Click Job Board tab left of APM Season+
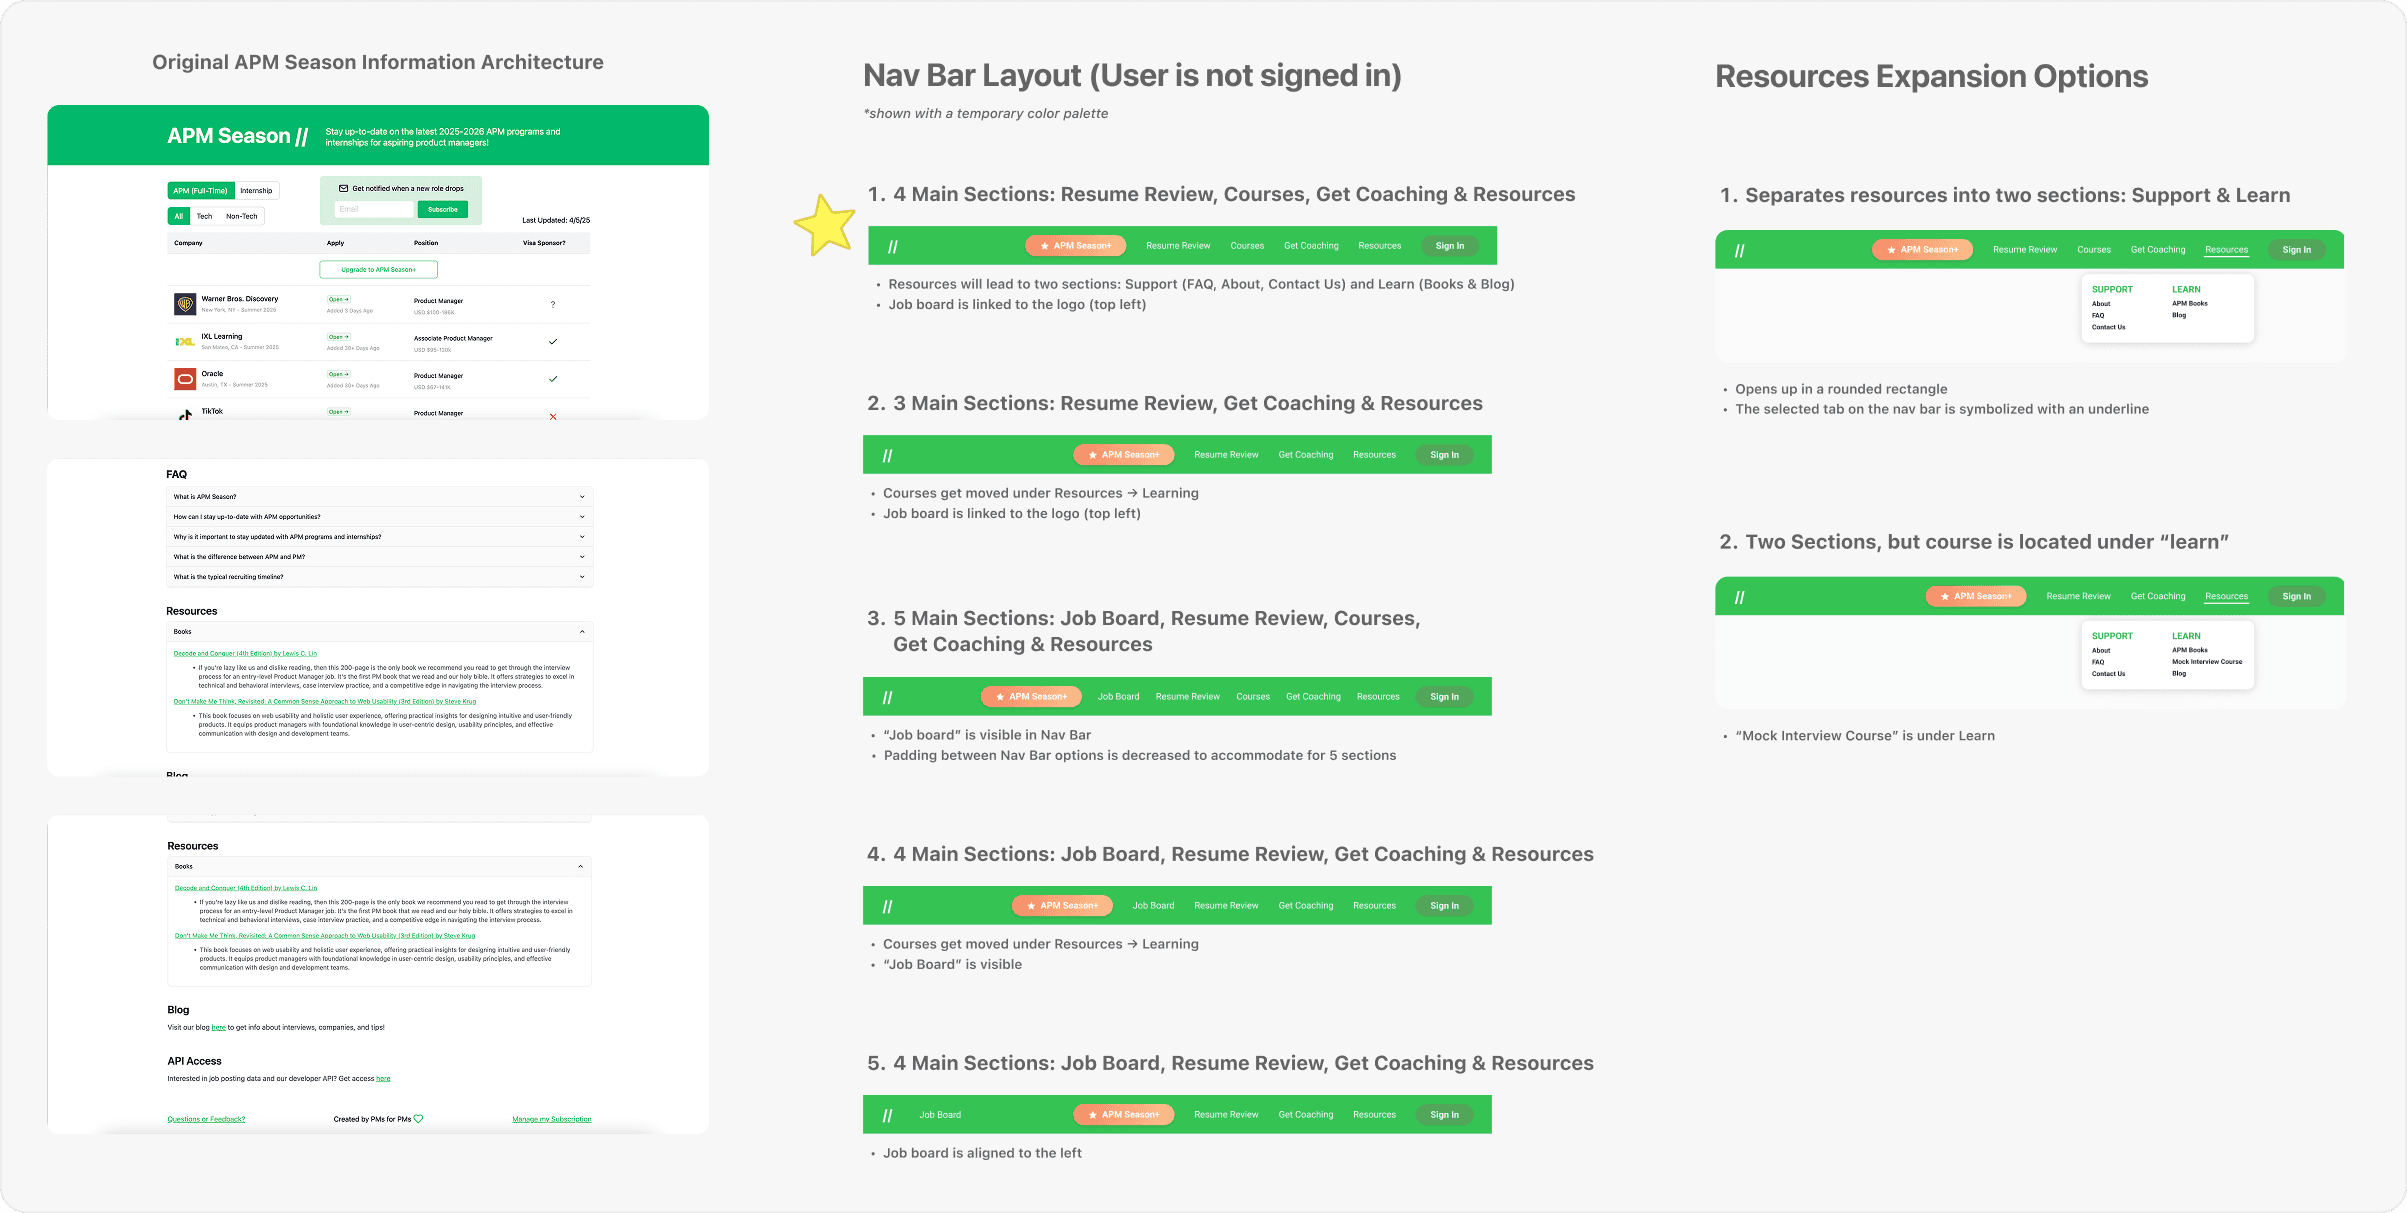 940,1115
